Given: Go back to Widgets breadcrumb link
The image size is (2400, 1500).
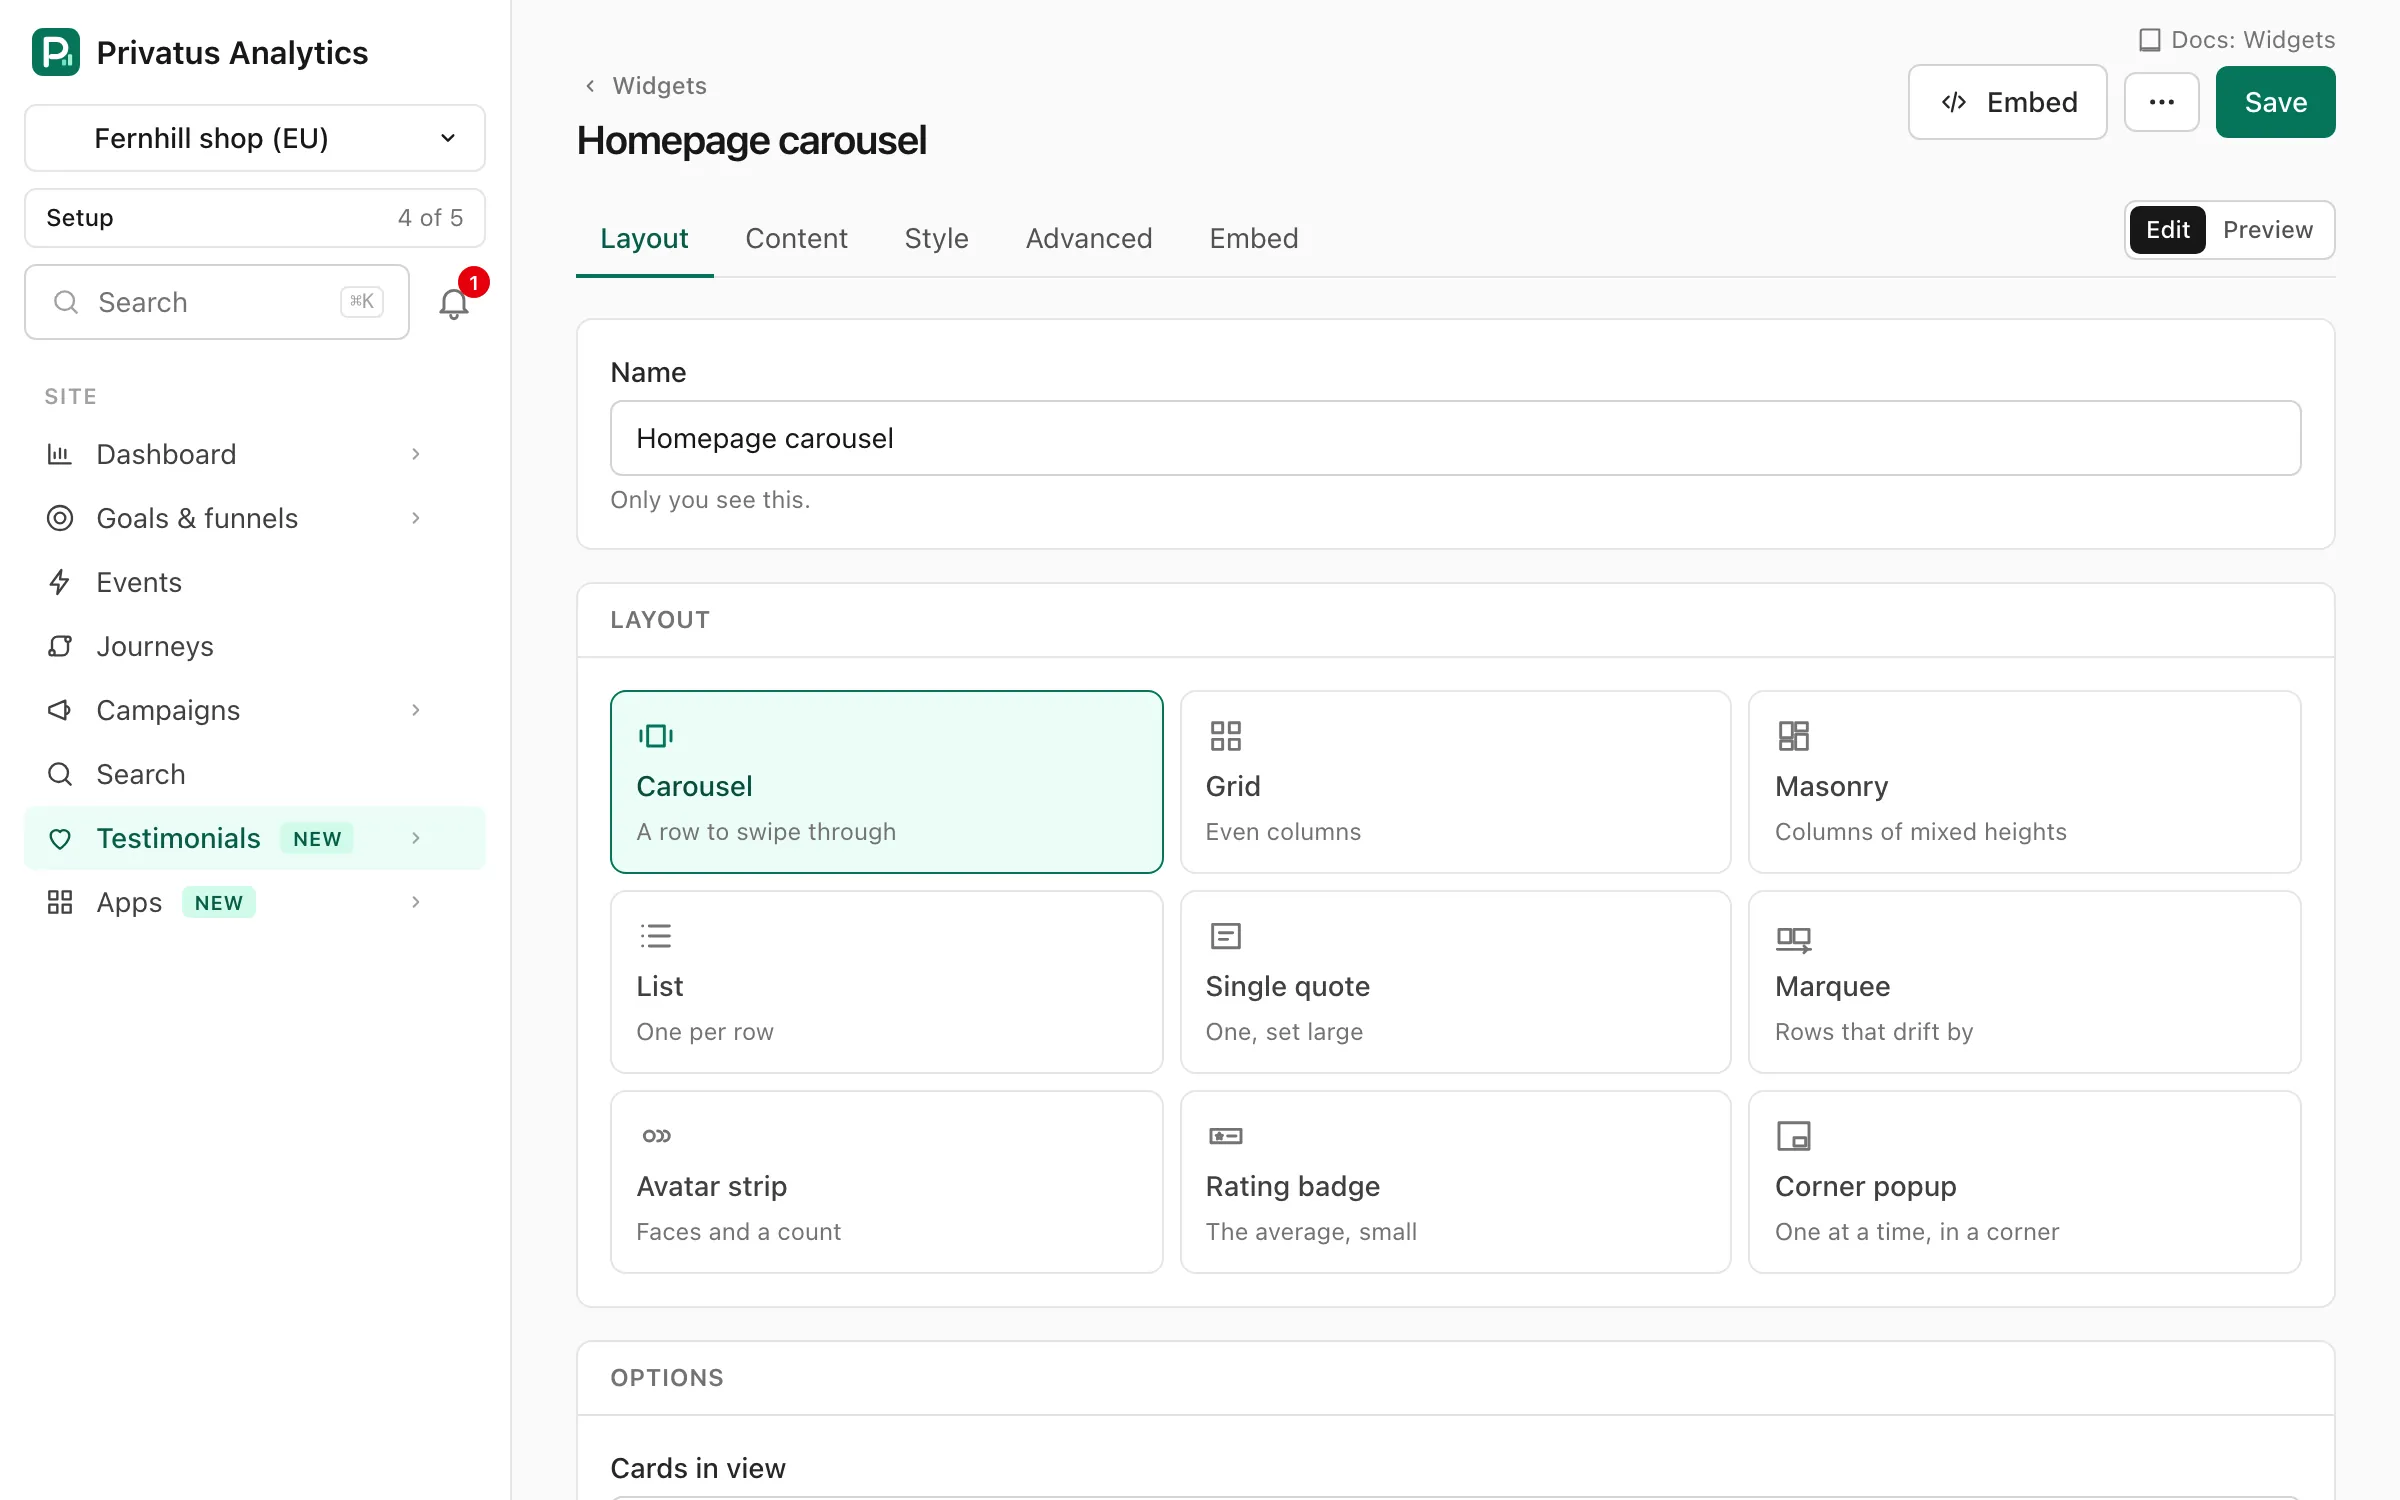Looking at the screenshot, I should 659,86.
